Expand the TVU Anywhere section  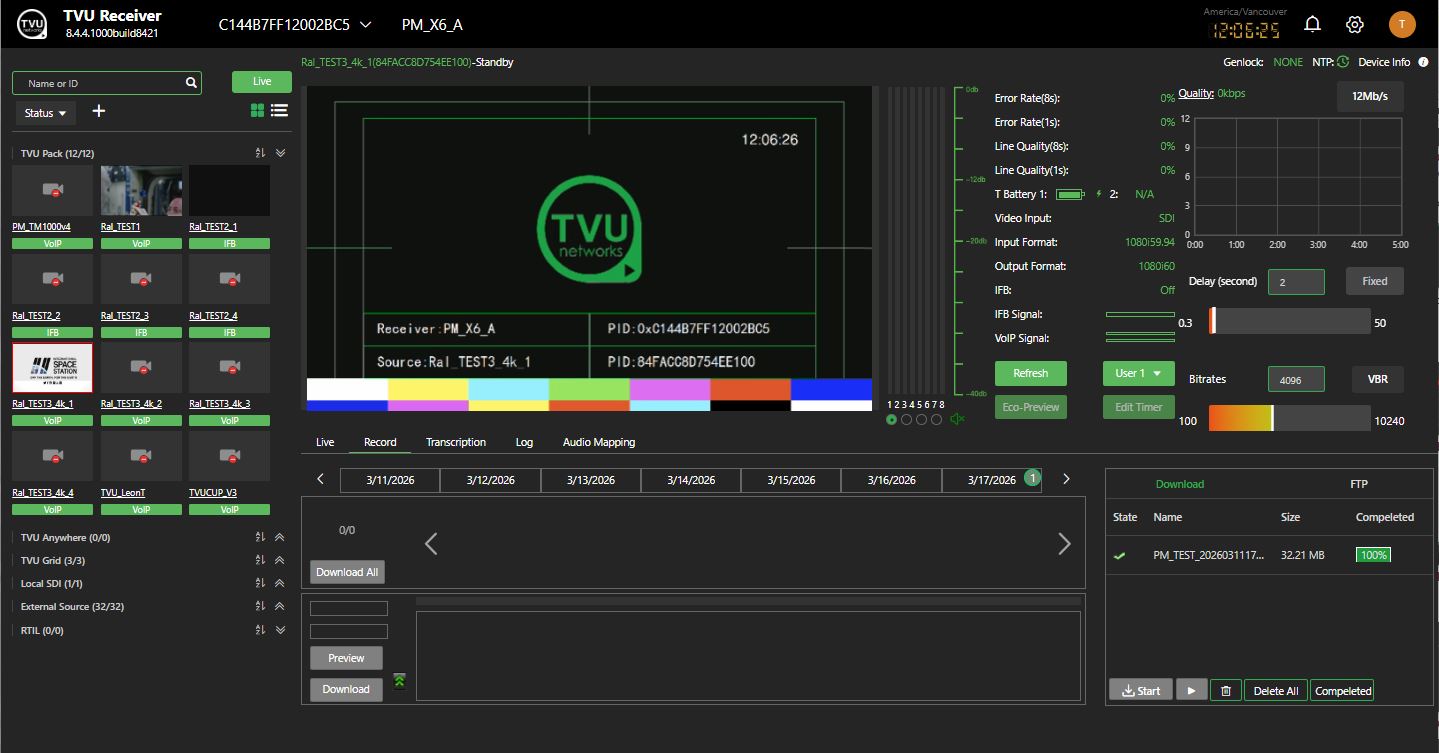[279, 537]
